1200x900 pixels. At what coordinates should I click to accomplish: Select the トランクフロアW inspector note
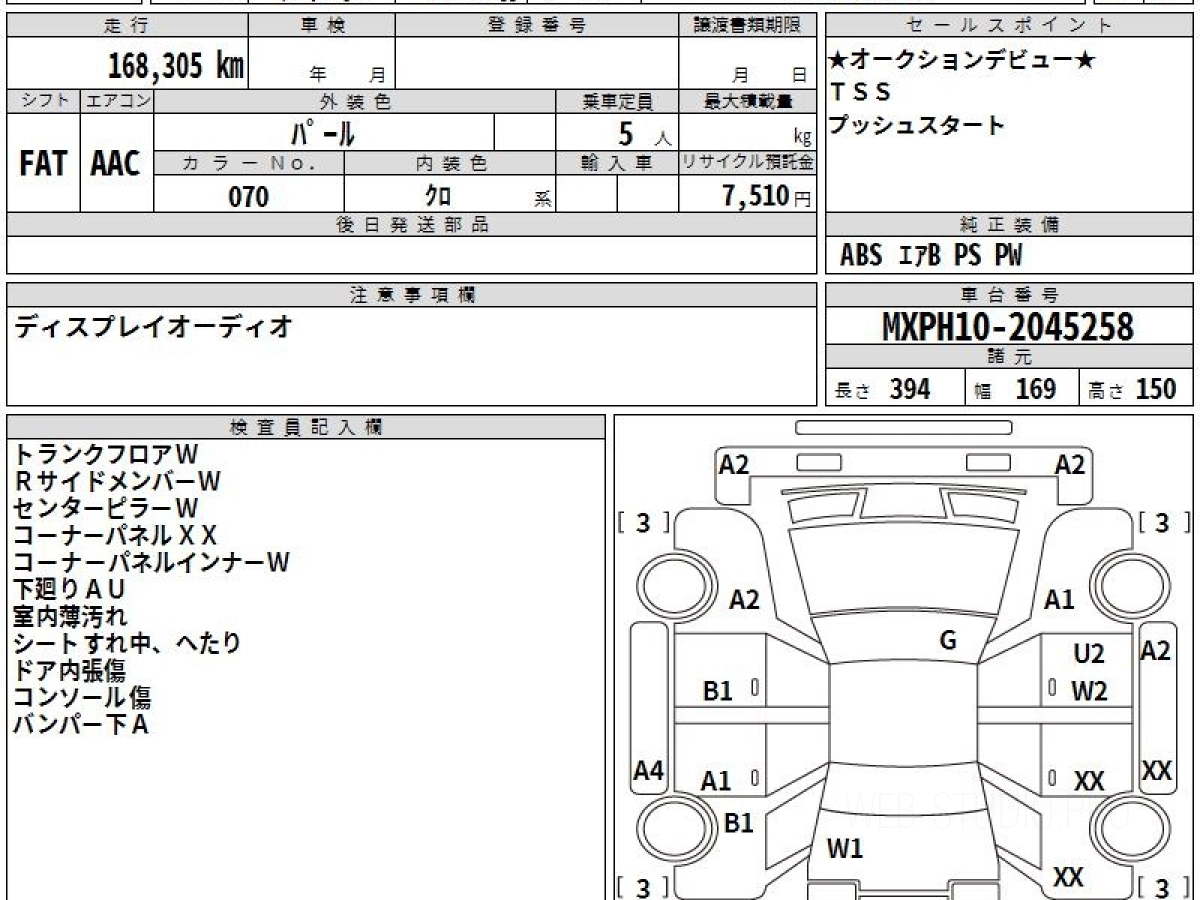[106, 454]
